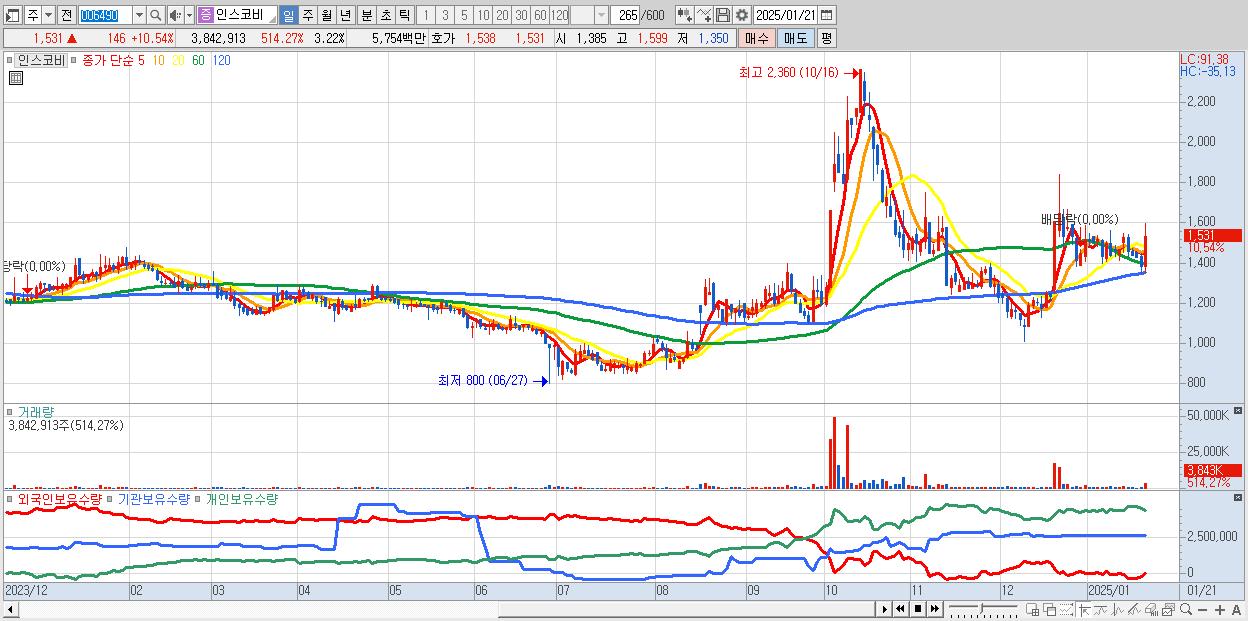
Task: Open the calendar date picker icon
Action: 827,15
